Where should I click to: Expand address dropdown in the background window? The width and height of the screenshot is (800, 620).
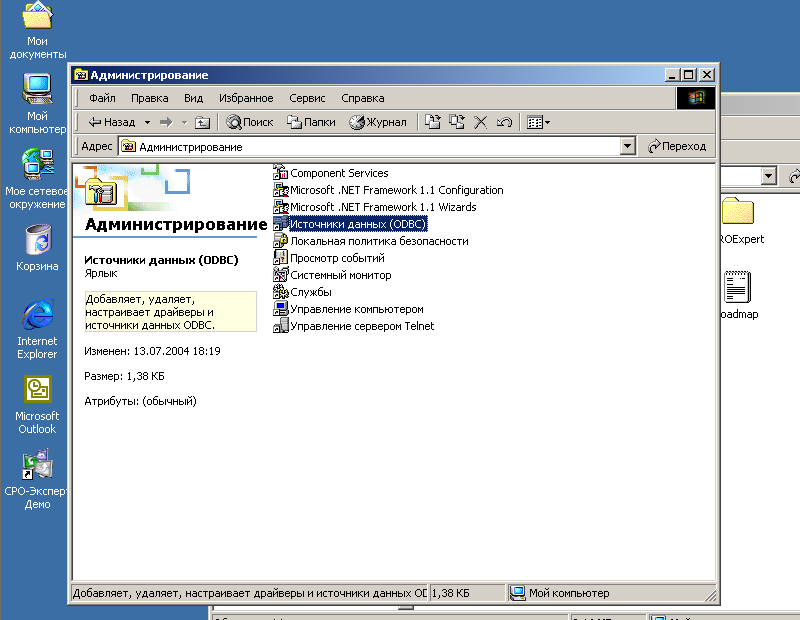click(768, 177)
